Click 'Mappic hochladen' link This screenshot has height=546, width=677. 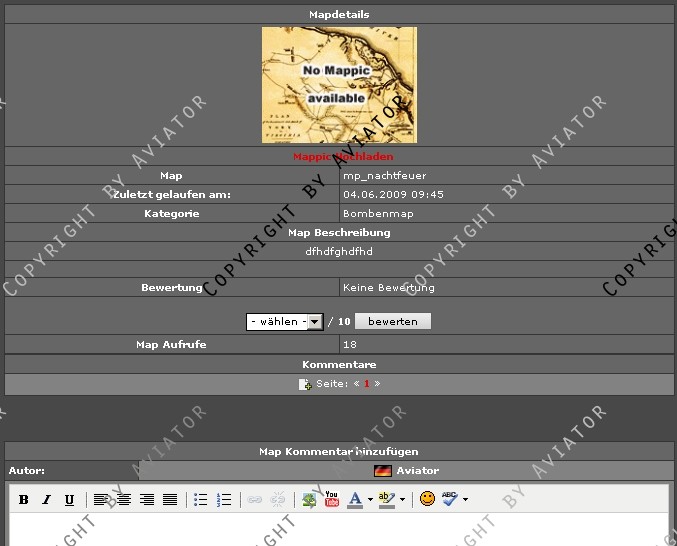pyautogui.click(x=342, y=157)
